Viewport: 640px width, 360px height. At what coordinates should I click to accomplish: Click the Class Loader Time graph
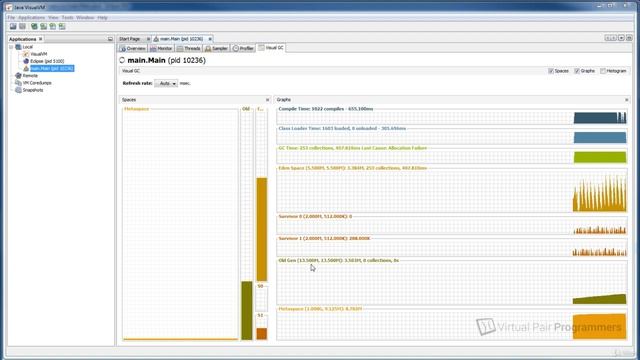(452, 138)
